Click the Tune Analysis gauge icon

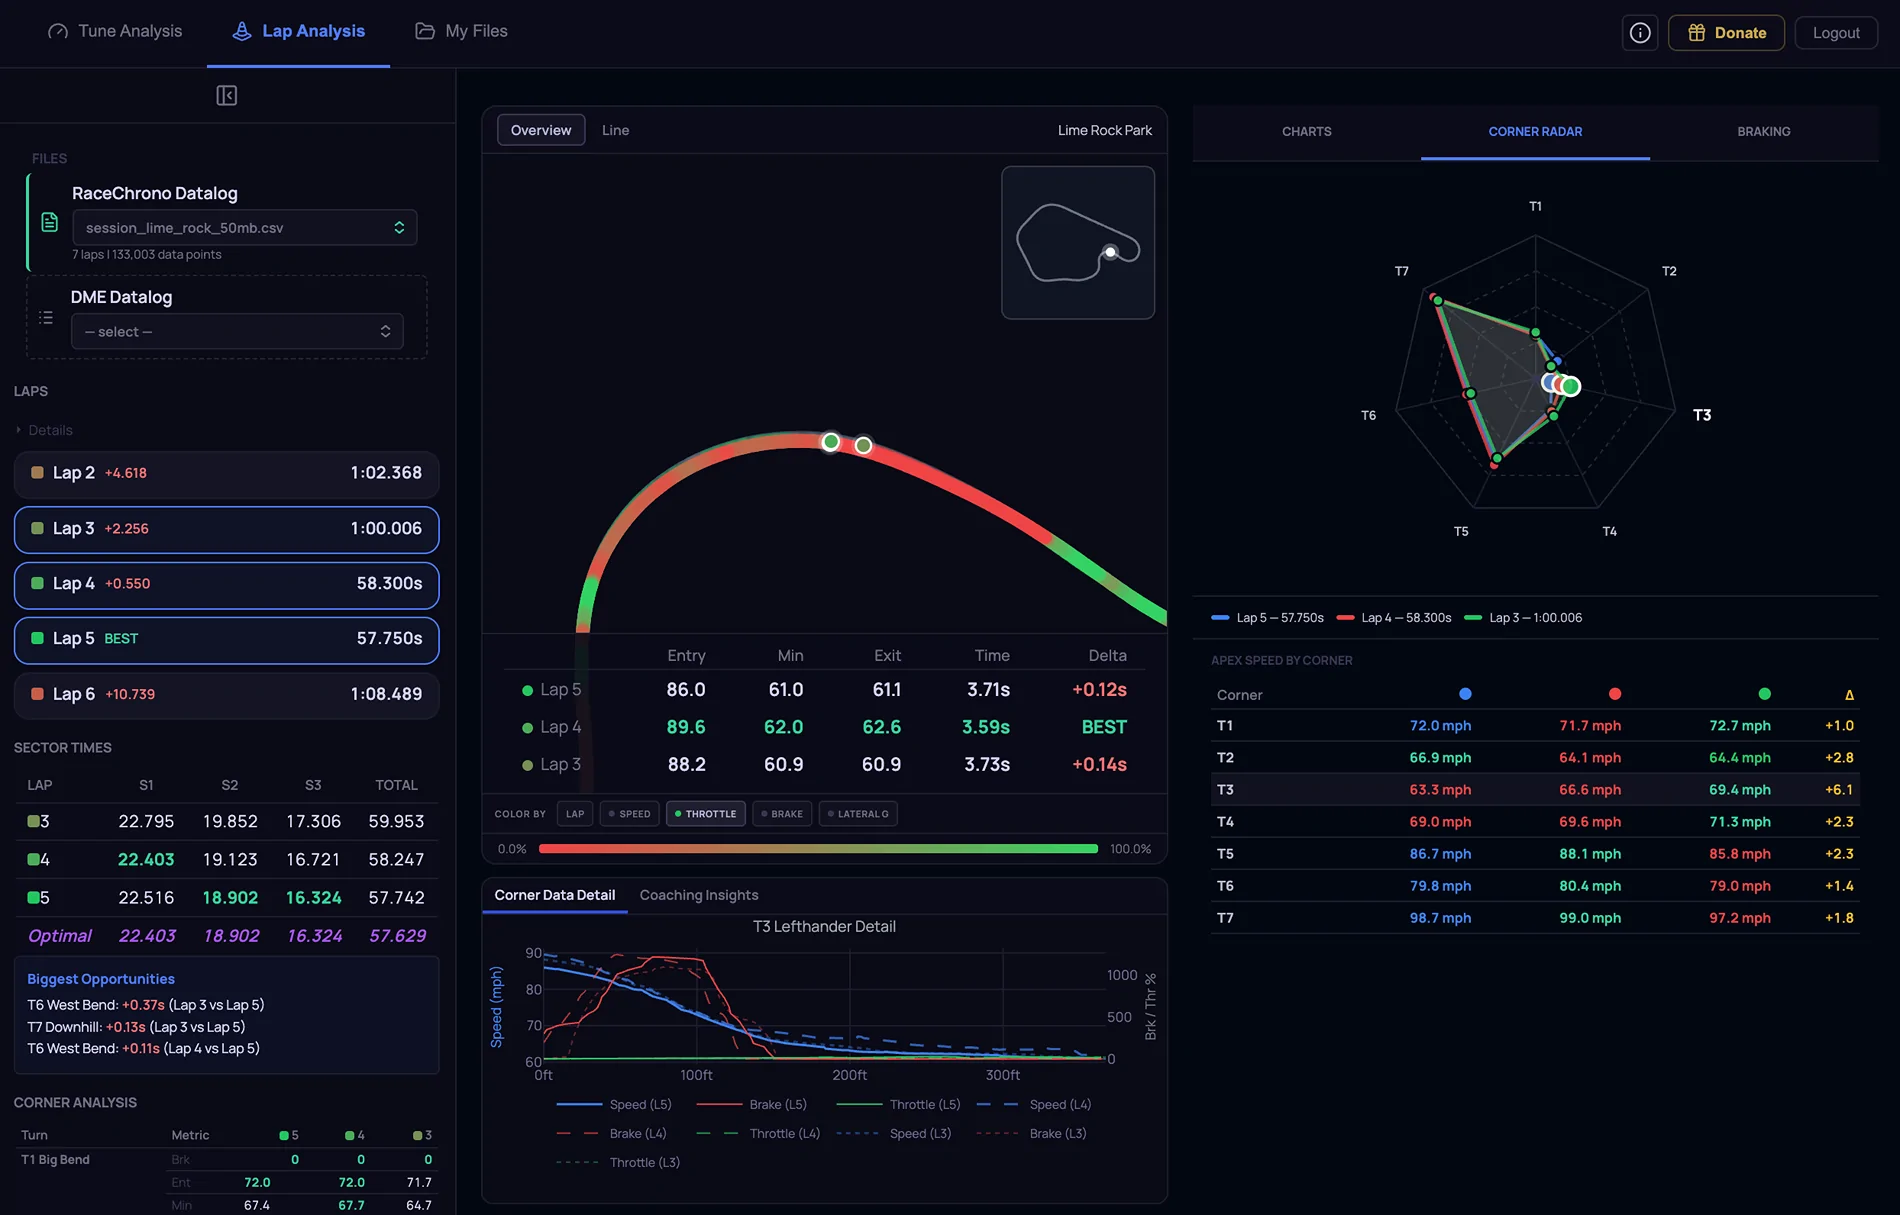(x=58, y=31)
